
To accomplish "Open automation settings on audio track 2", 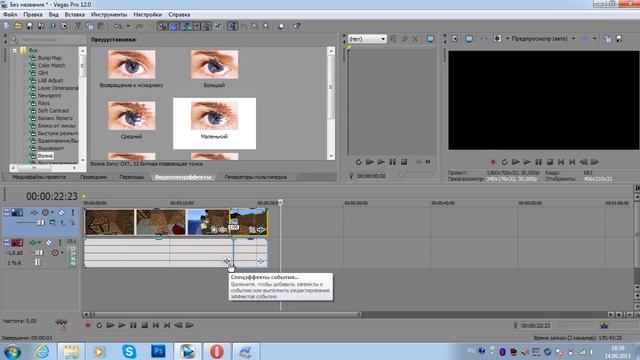I will [x=55, y=253].
